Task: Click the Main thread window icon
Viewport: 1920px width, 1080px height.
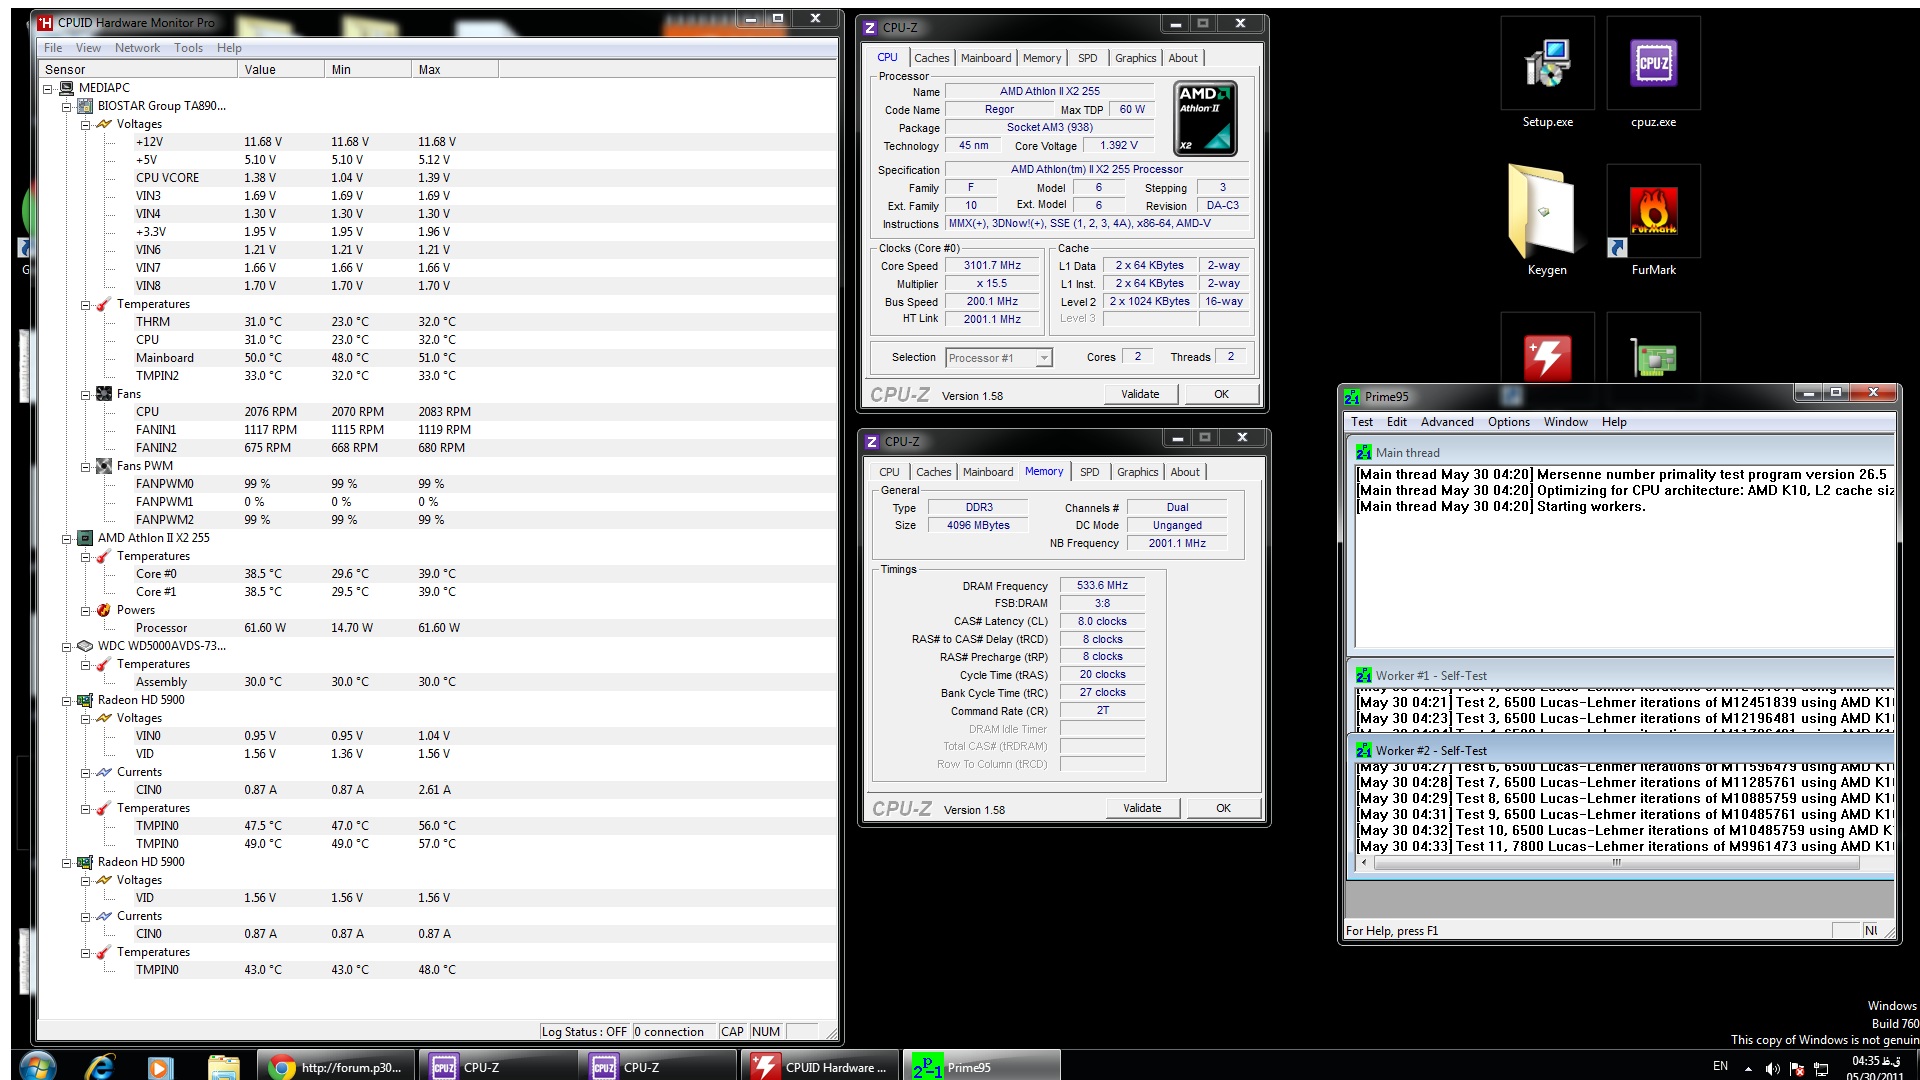Action: tap(1364, 453)
